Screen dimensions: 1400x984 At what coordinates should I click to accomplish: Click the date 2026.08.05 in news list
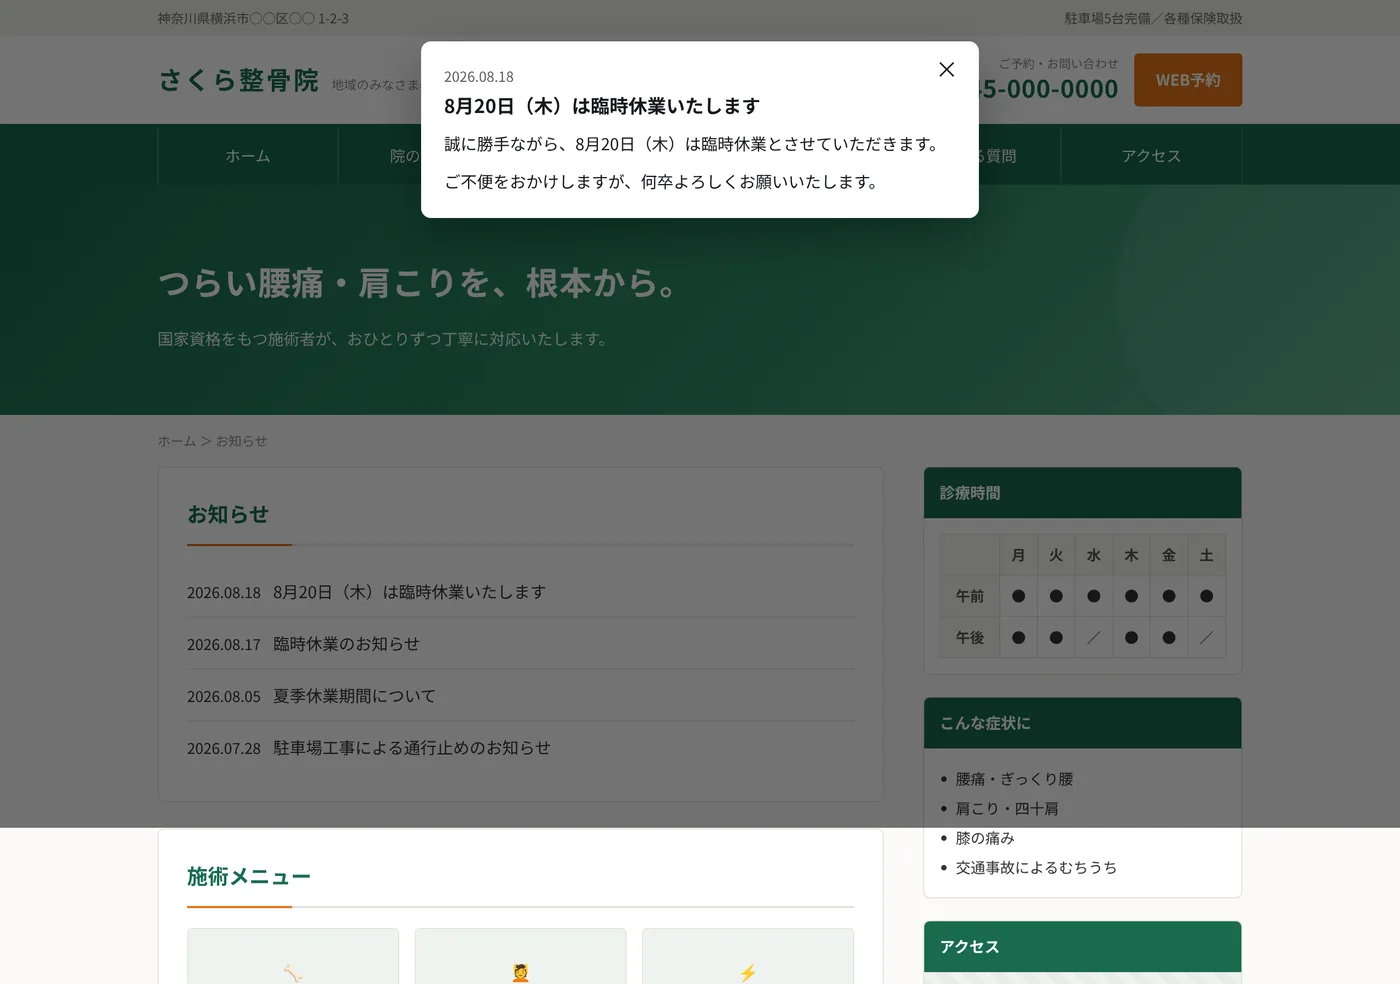pyautogui.click(x=224, y=697)
